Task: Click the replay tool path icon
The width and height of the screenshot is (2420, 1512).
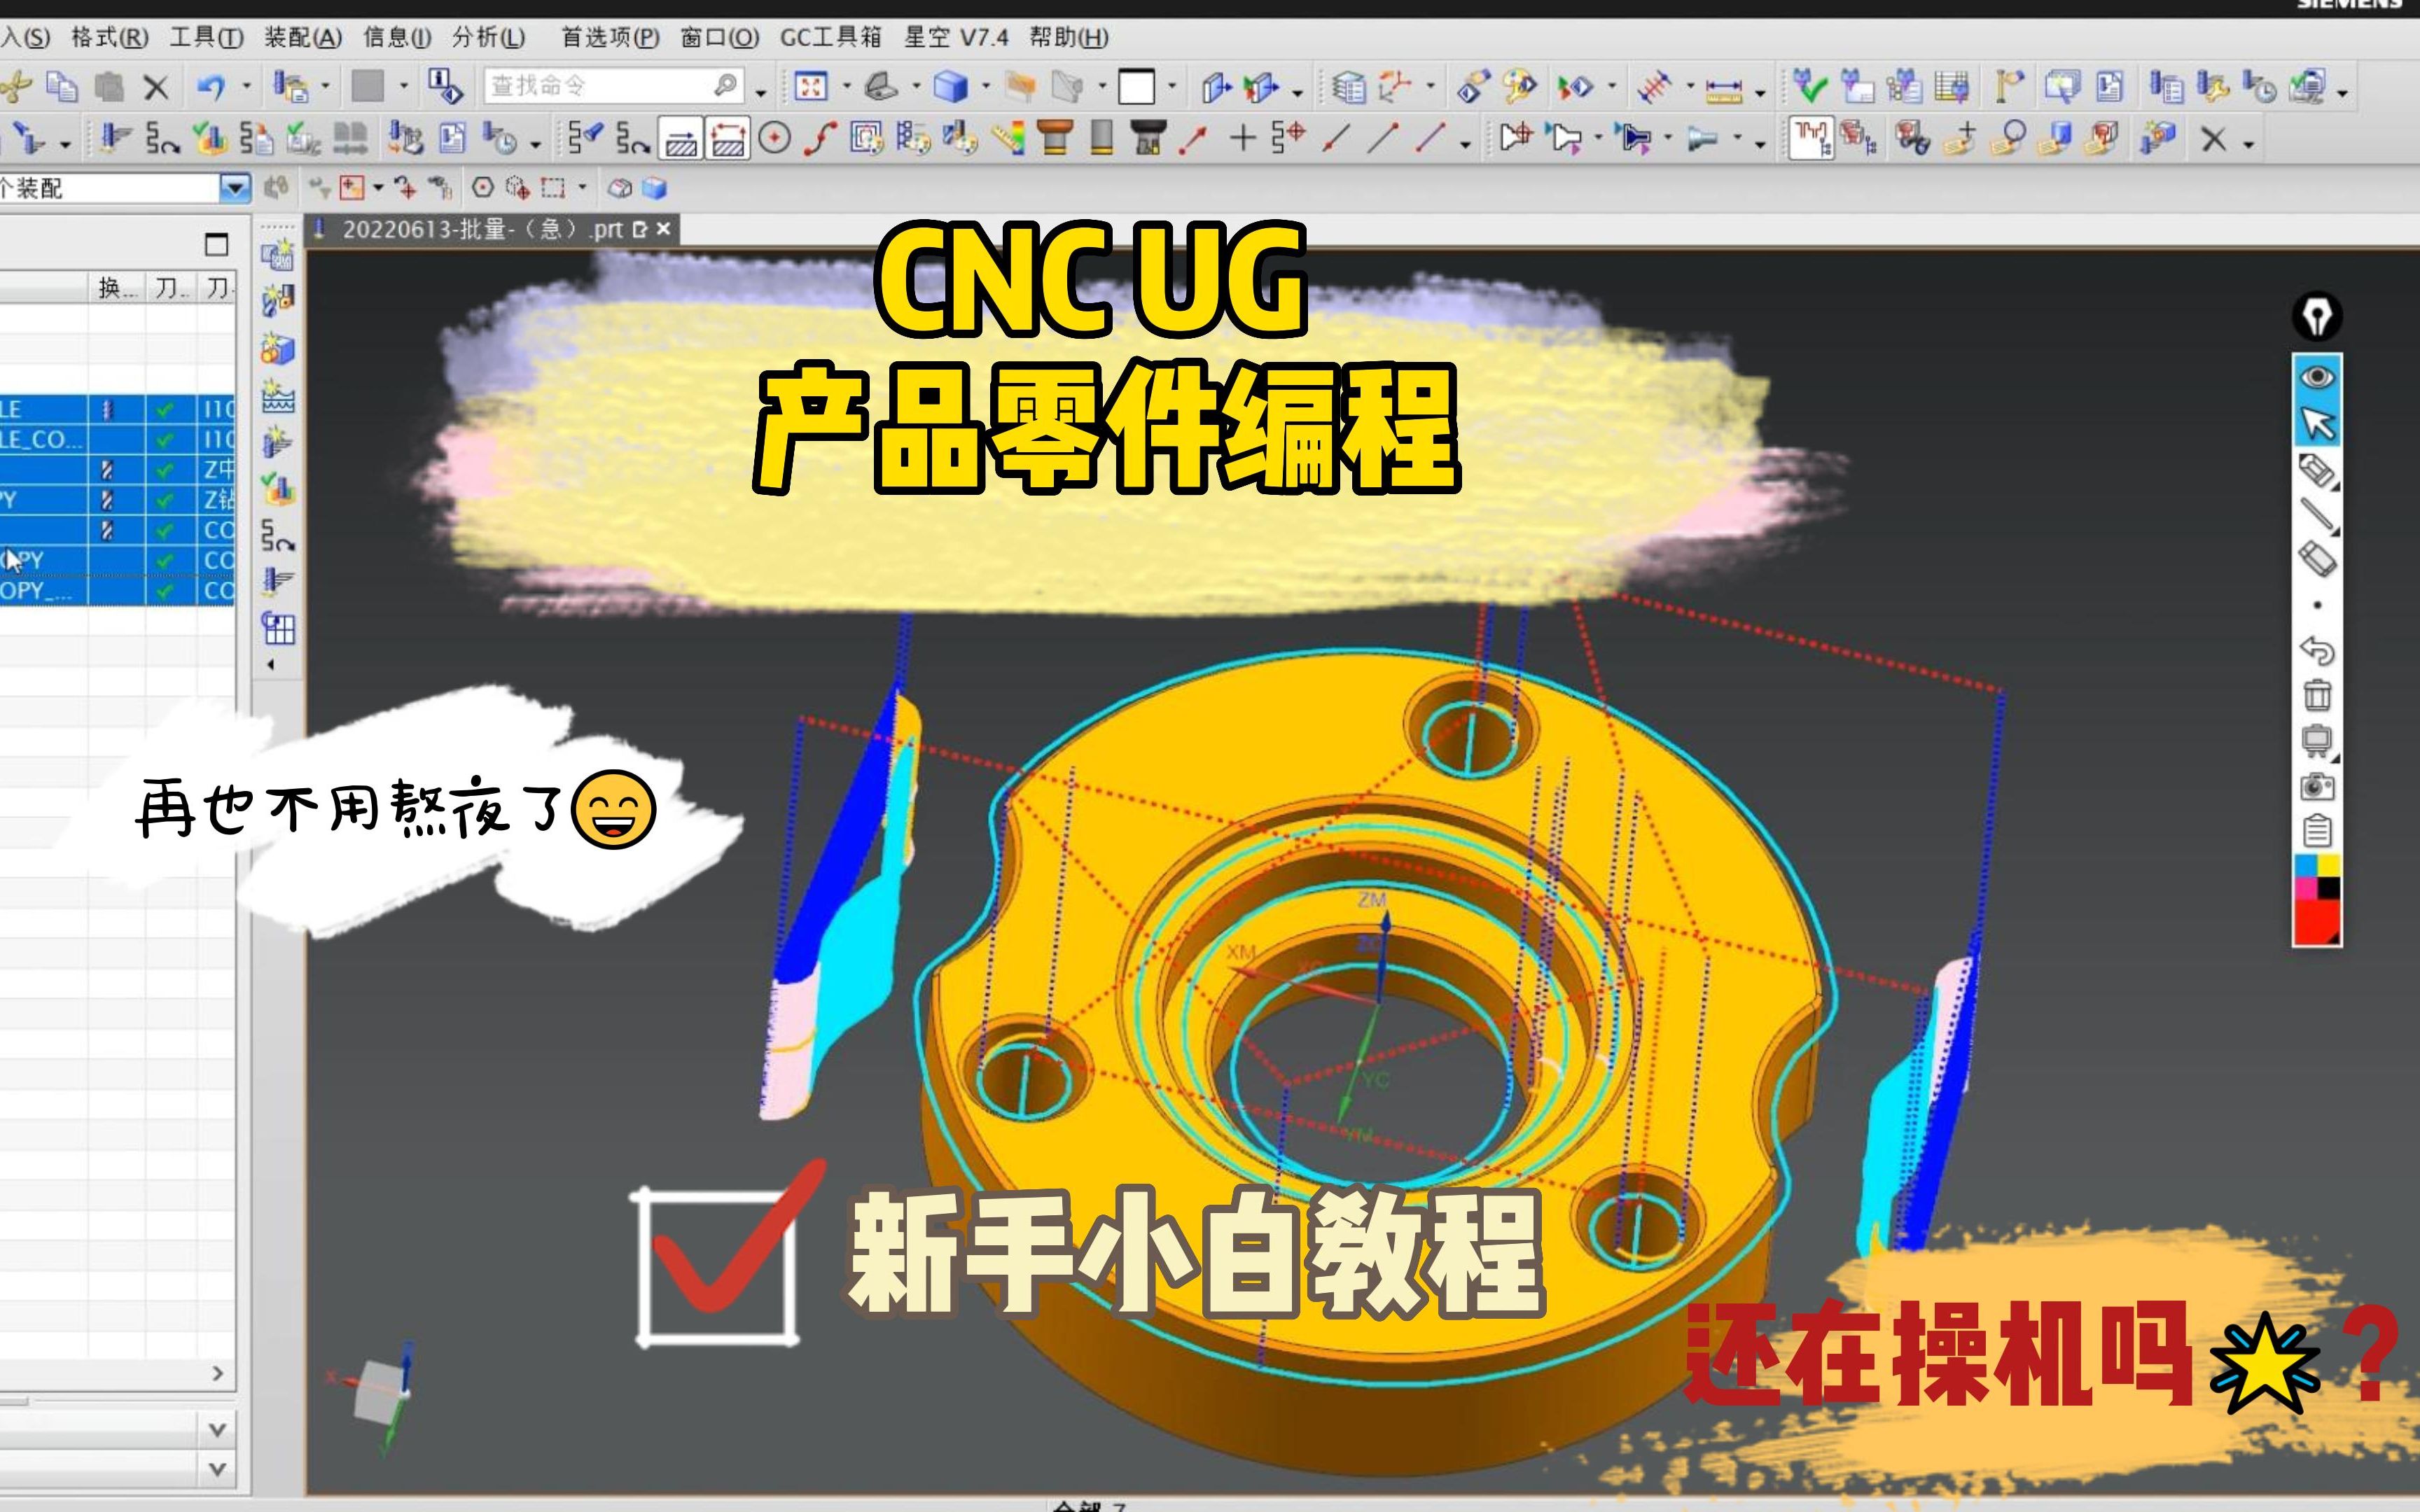Action: (x=162, y=138)
